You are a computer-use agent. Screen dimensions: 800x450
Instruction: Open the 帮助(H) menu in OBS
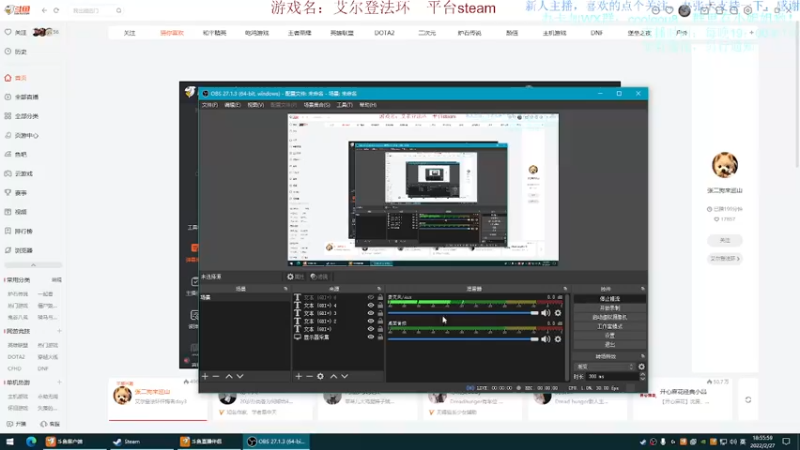point(368,105)
